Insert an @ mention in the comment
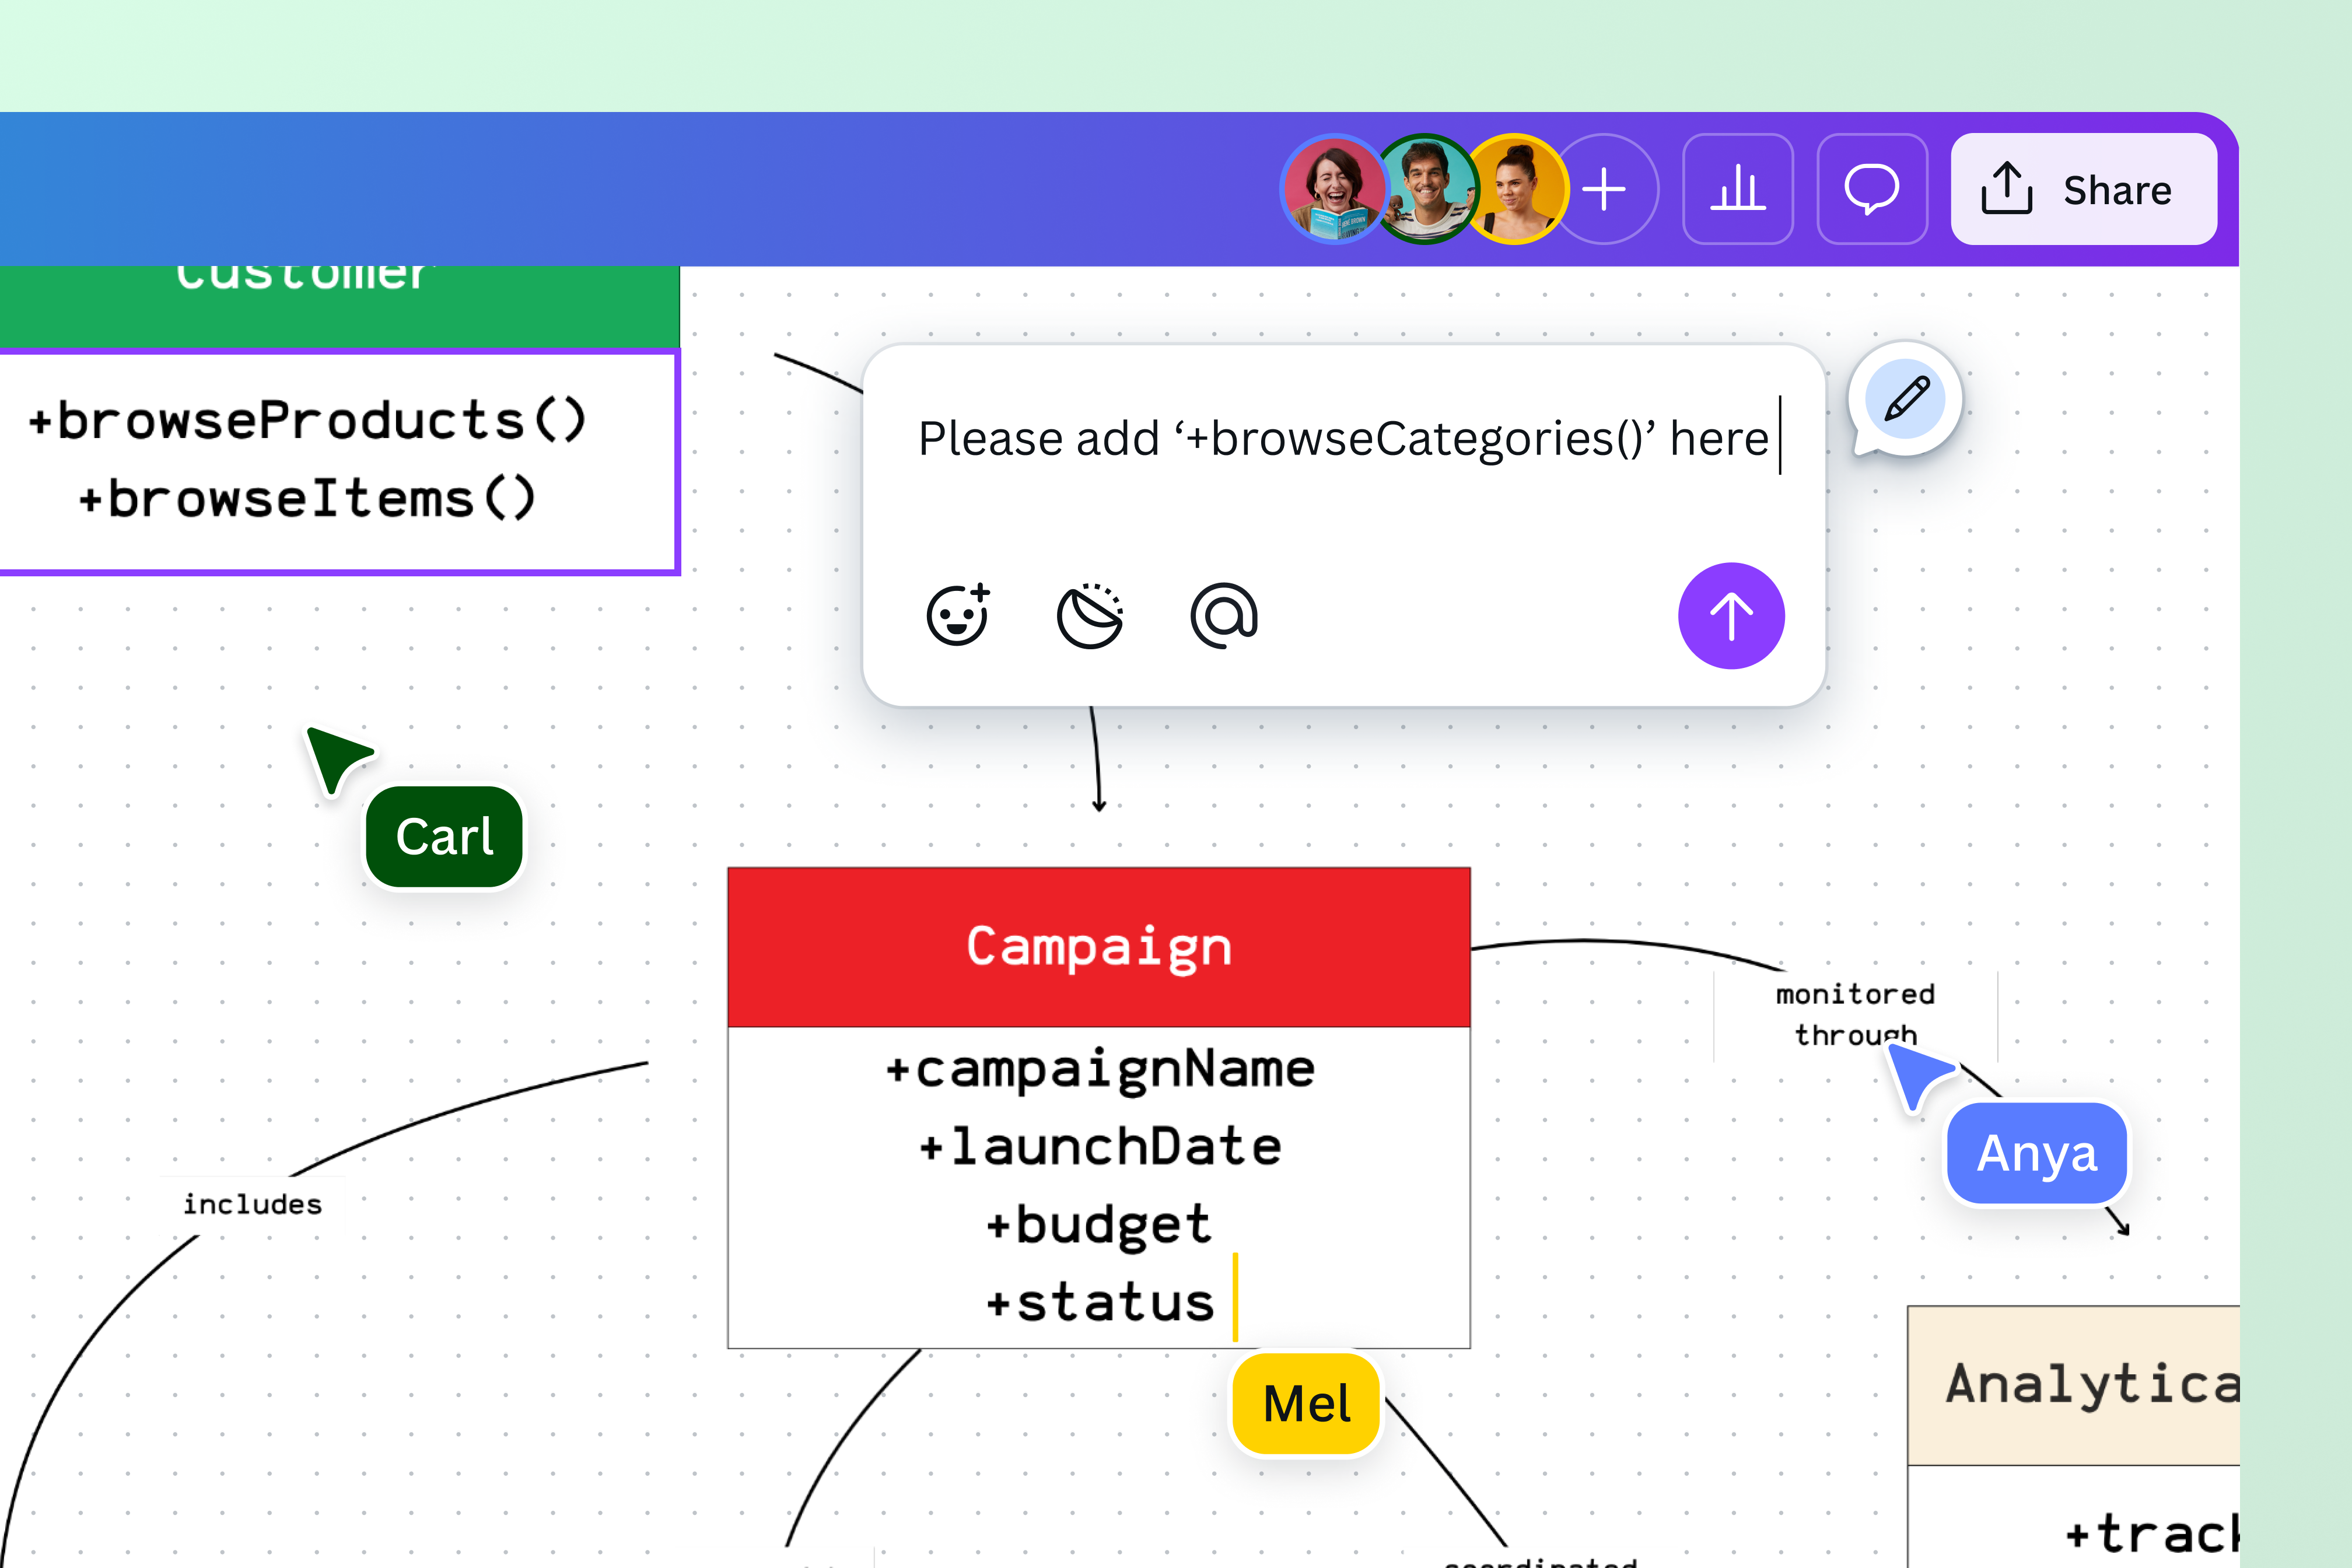This screenshot has height=1568, width=2352. click(x=1224, y=615)
